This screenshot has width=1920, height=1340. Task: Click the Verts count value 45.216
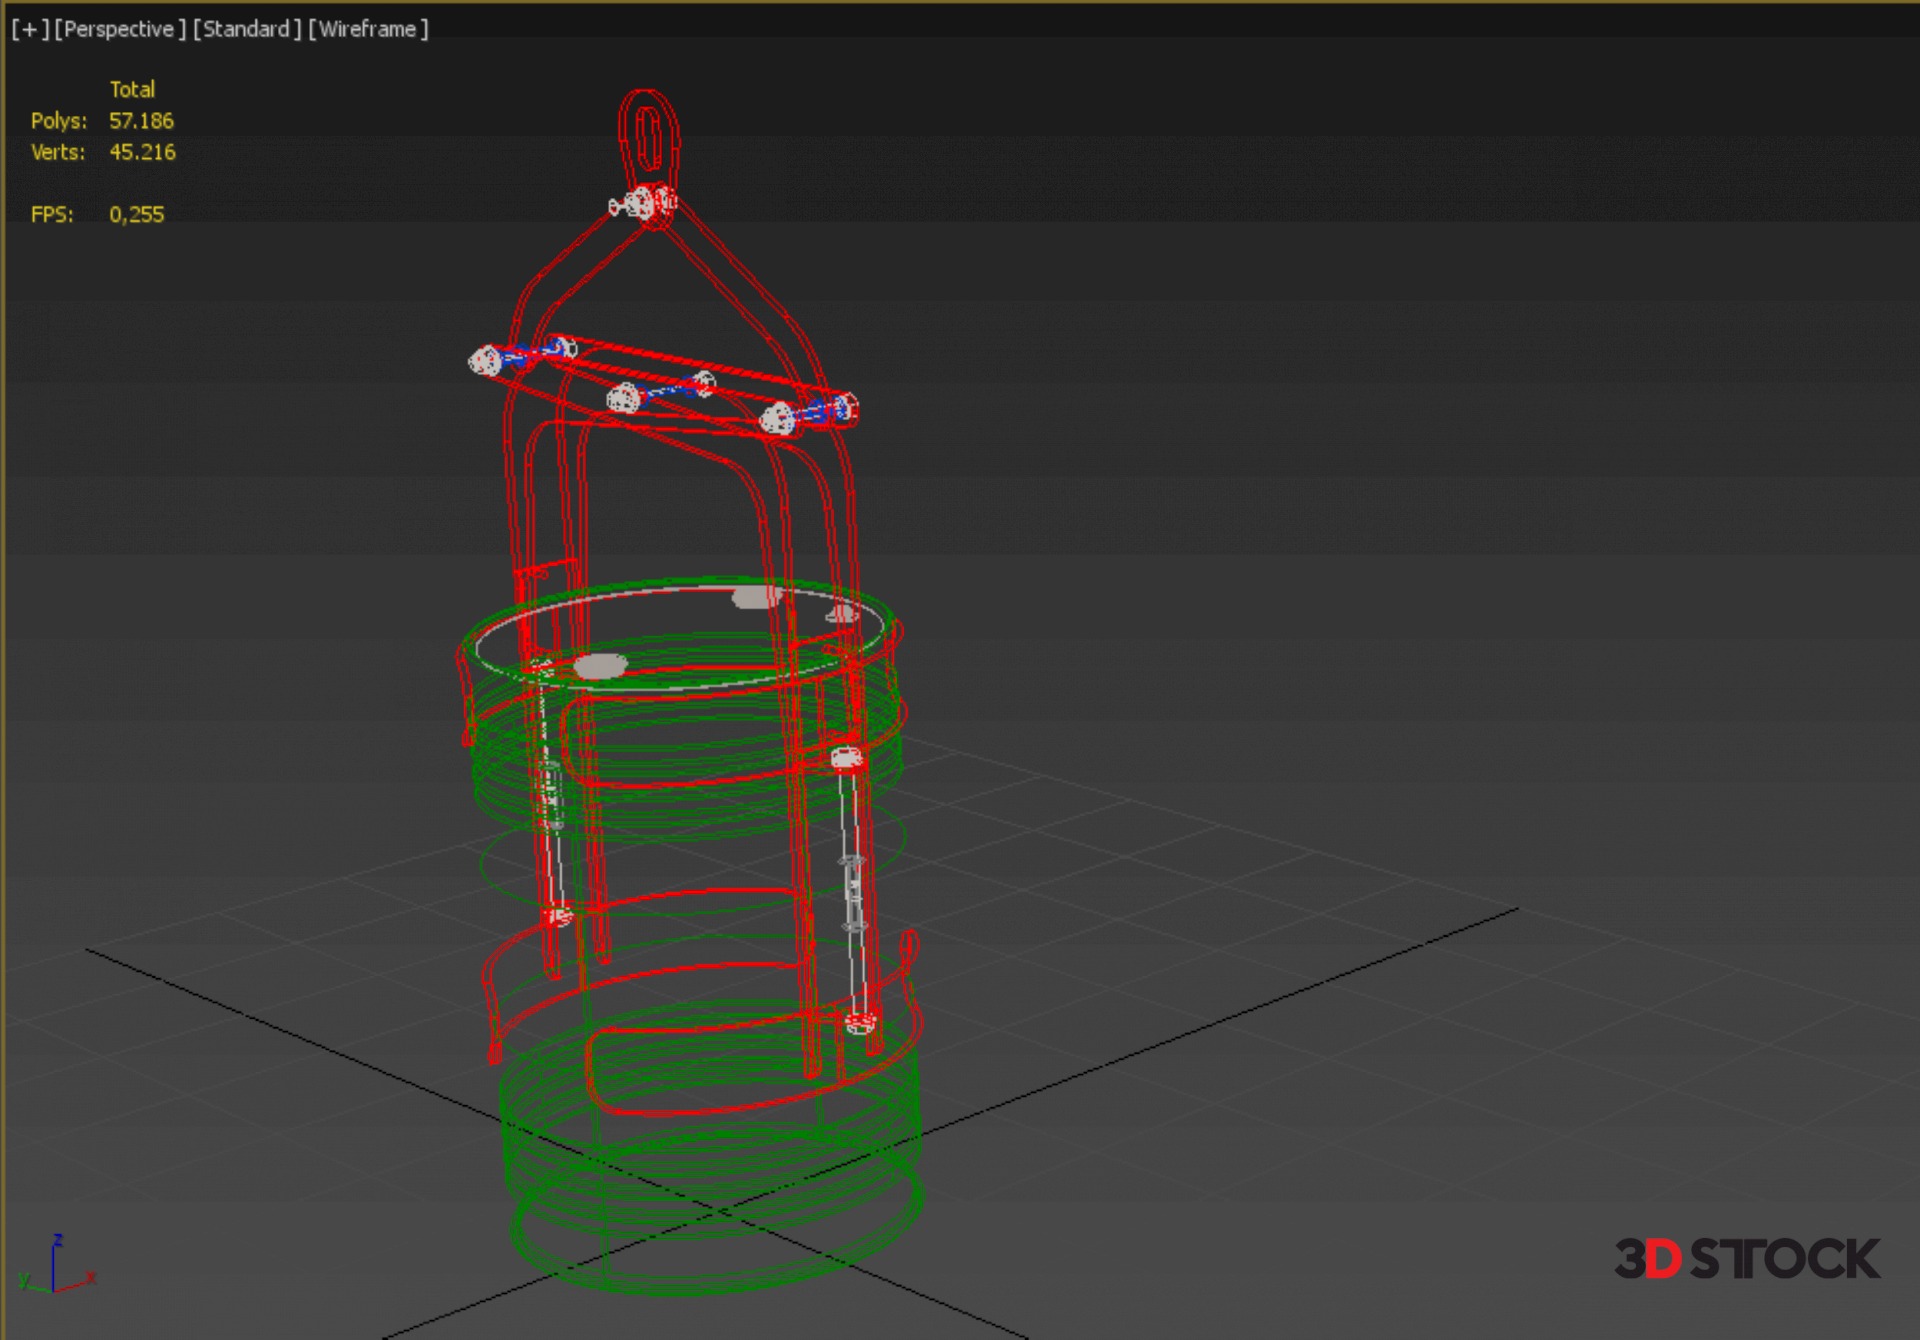click(x=142, y=152)
